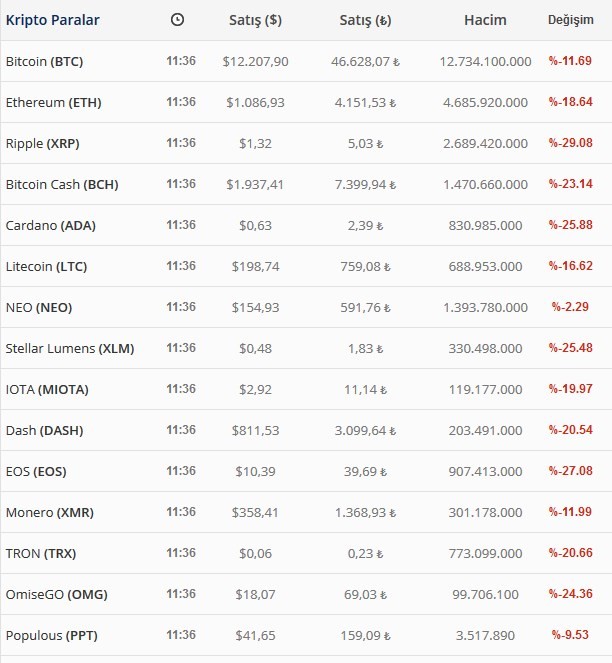The width and height of the screenshot is (612, 663).
Task: Open Dash (DASH) coin link
Action: tap(44, 431)
